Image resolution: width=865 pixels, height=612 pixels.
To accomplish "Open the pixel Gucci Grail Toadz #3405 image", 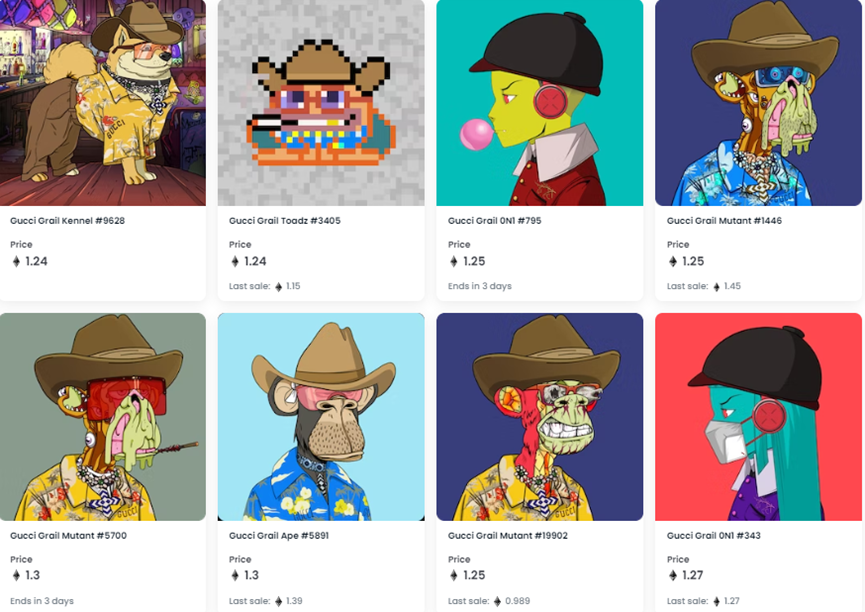I will coord(321,103).
